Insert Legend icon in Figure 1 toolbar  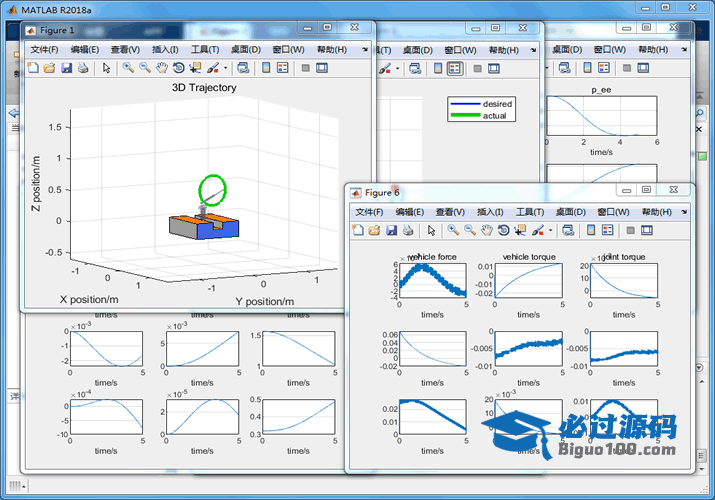283,68
